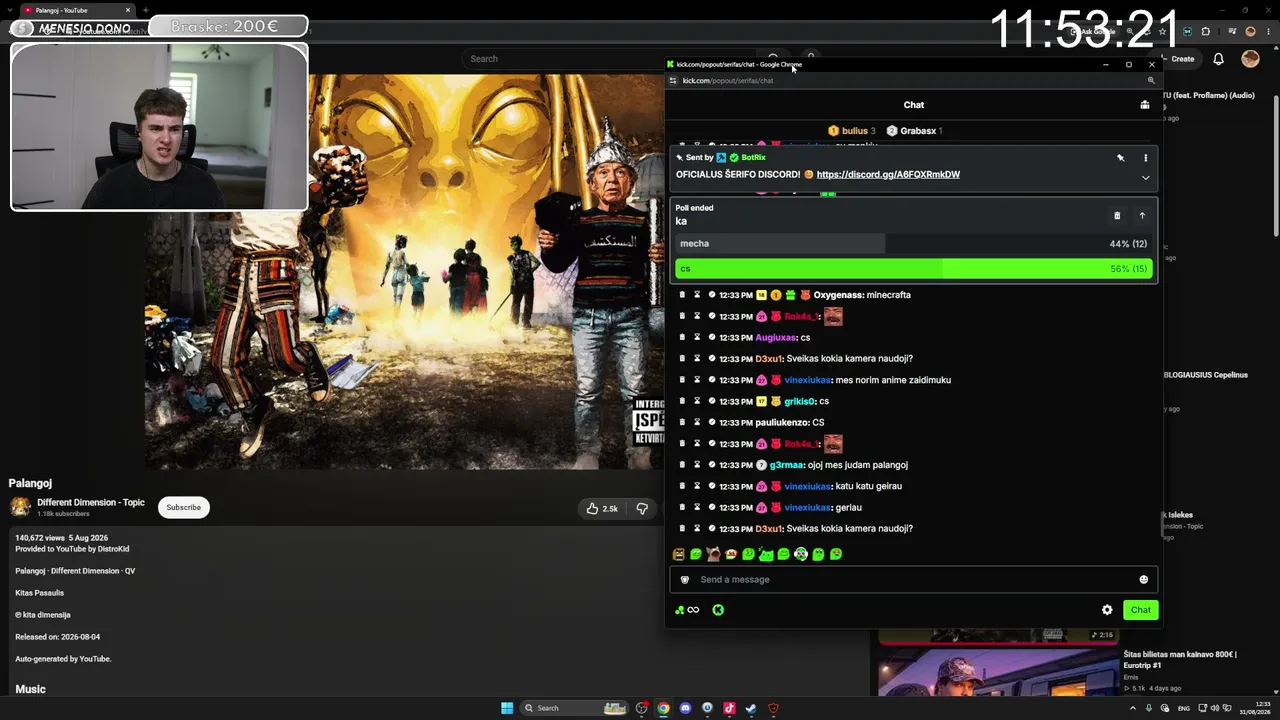Open pinned message three-dot options menu
Image resolution: width=1280 pixels, height=720 pixels.
point(1145,158)
